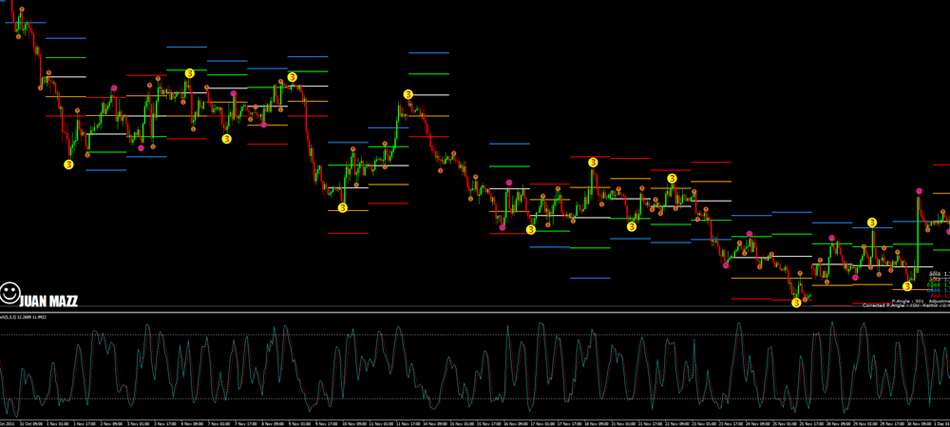This screenshot has height=427, width=950.
Task: Click the colored level legend above P.Angle text
Action: coord(937,282)
